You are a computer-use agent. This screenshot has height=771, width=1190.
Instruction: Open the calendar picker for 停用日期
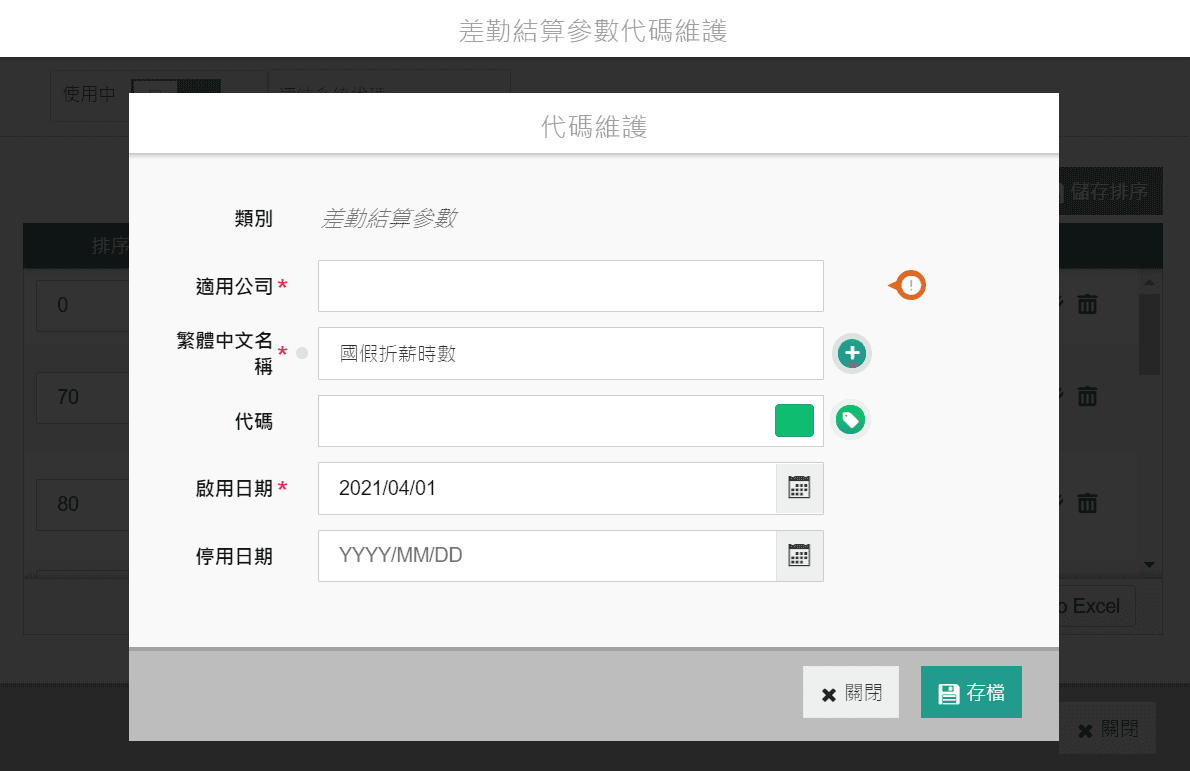(799, 556)
